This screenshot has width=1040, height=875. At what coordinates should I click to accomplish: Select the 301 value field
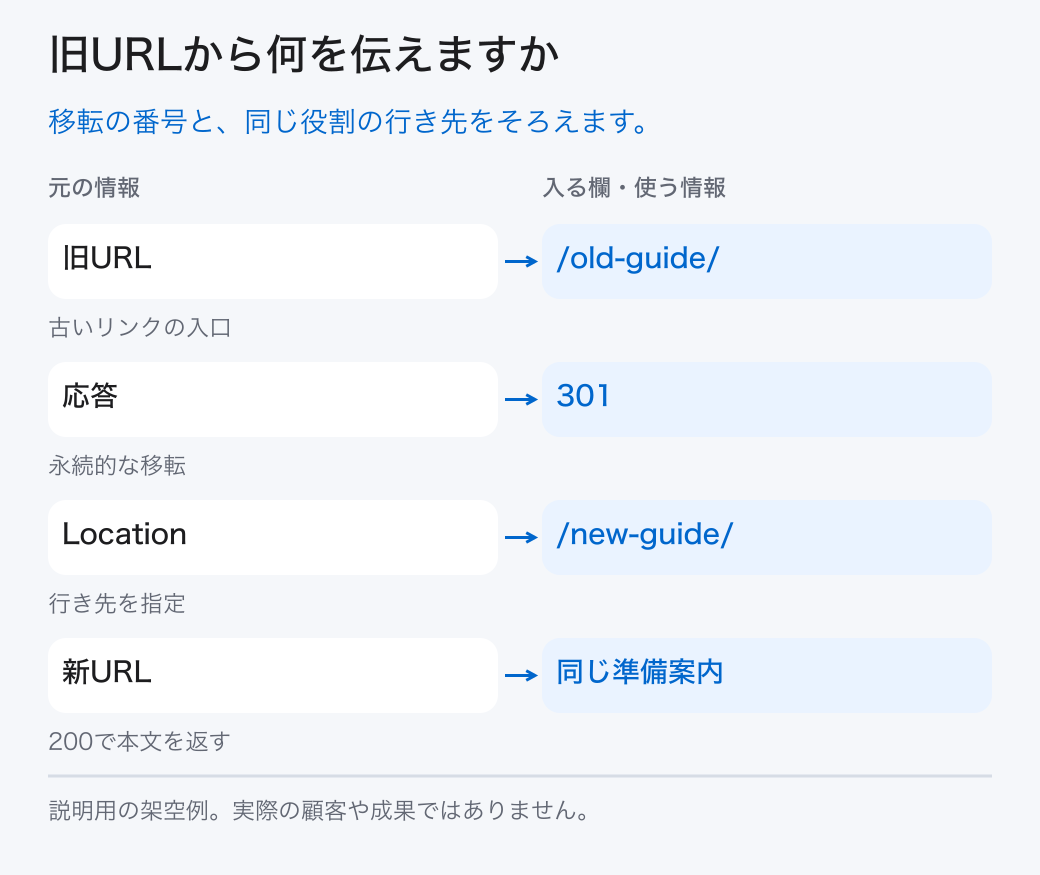(x=767, y=399)
